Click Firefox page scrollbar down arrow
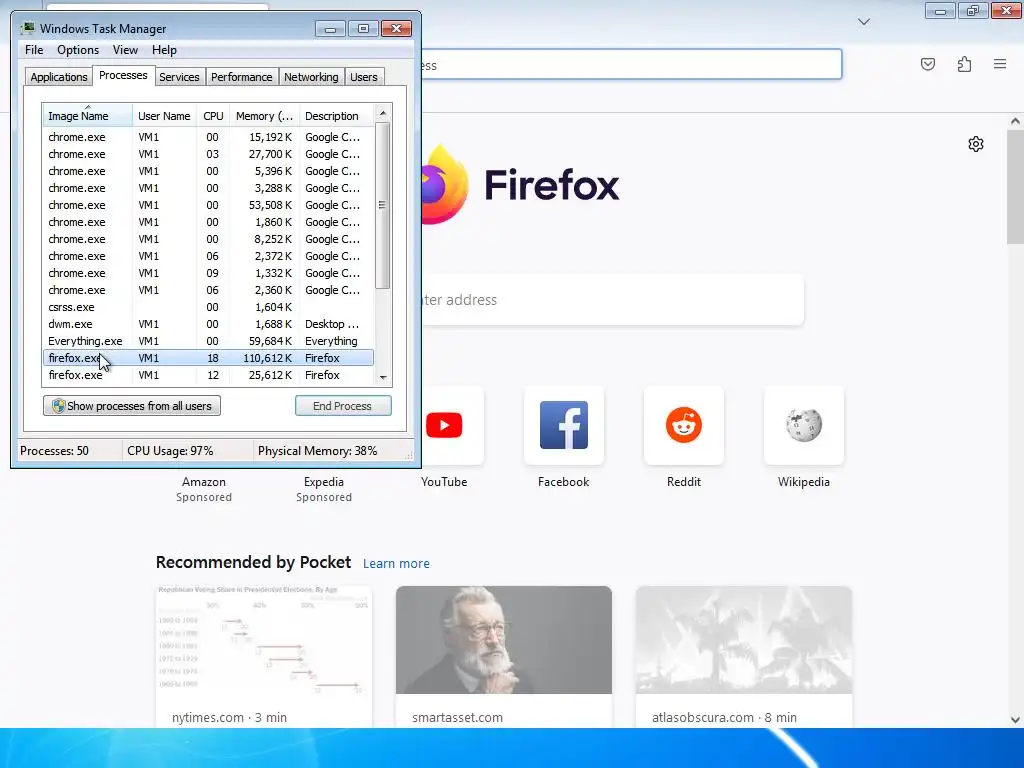The image size is (1024, 768). click(x=1015, y=720)
